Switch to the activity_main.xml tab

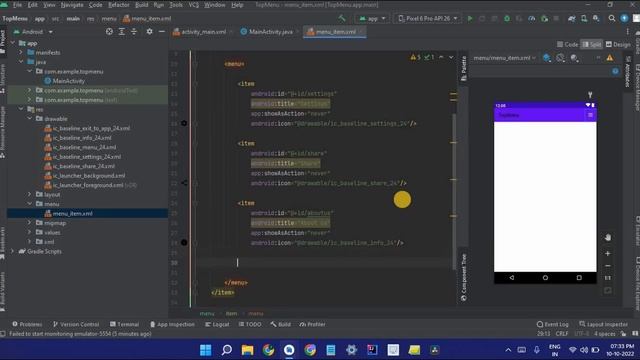point(203,32)
